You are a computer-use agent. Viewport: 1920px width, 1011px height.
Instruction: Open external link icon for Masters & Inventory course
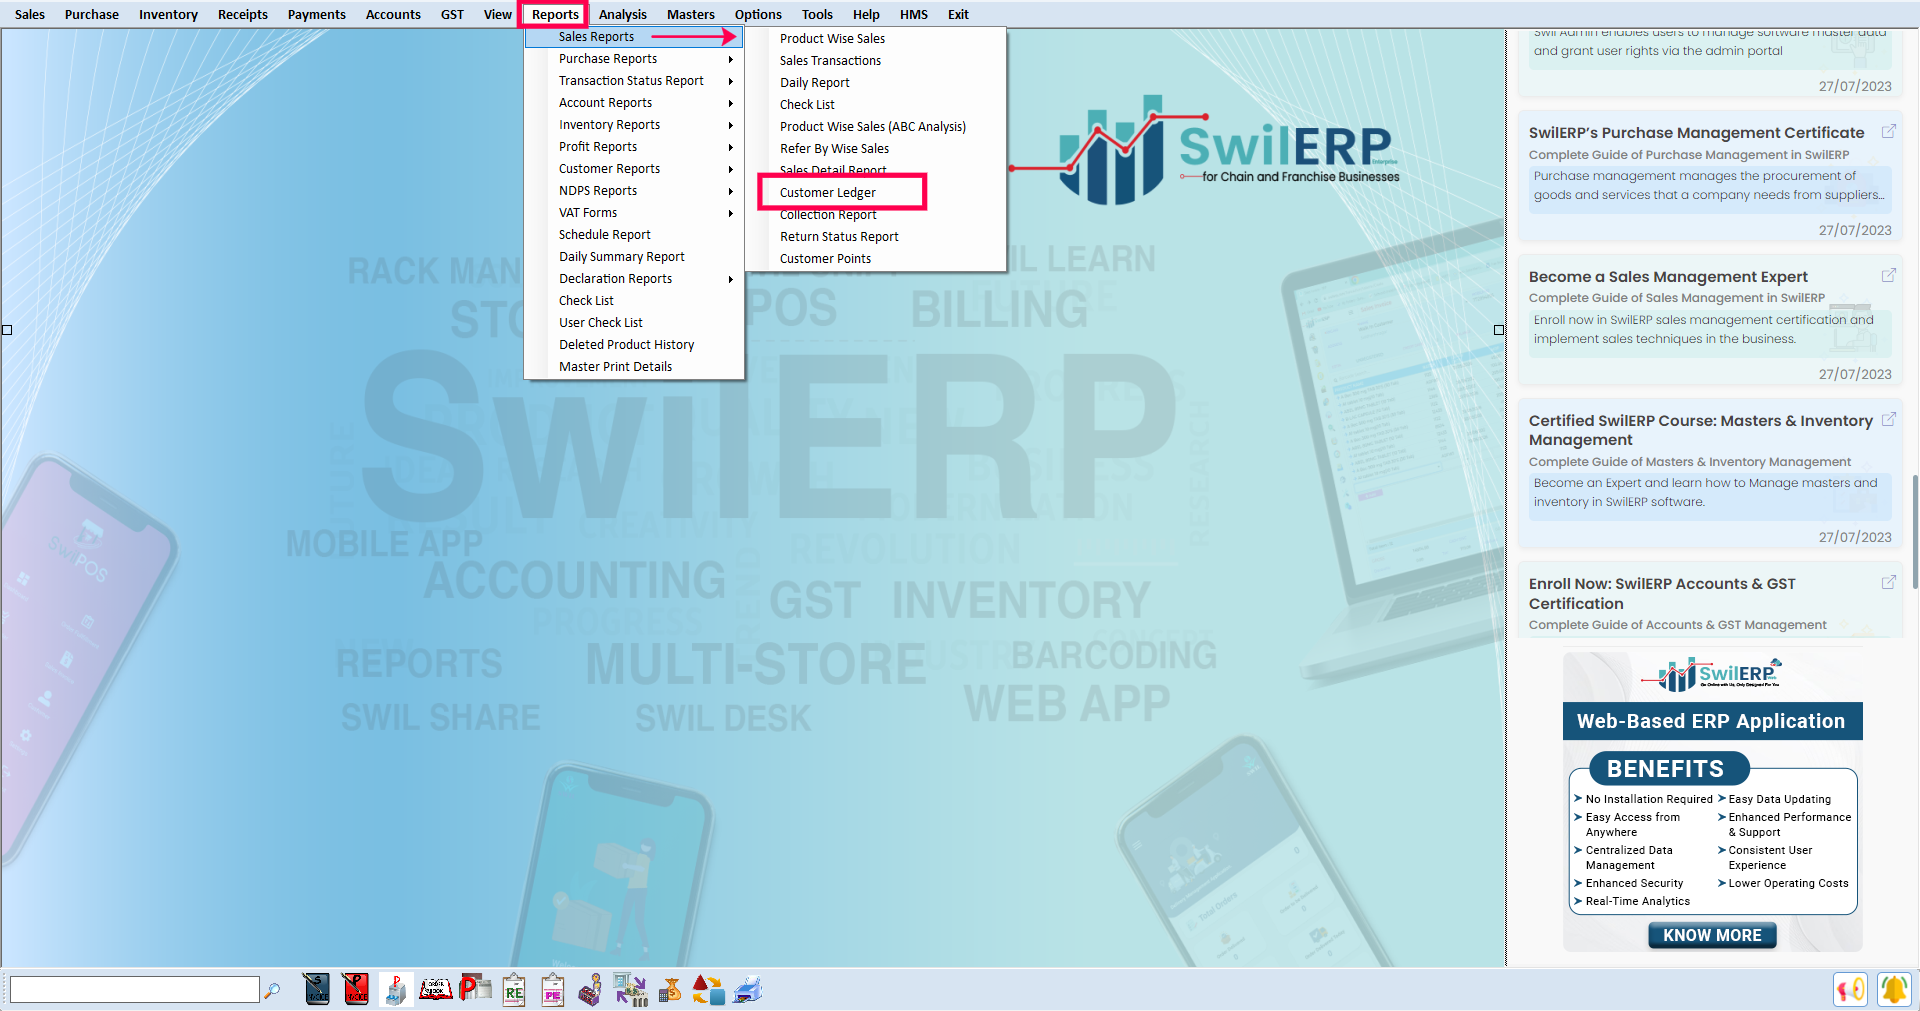tap(1888, 420)
